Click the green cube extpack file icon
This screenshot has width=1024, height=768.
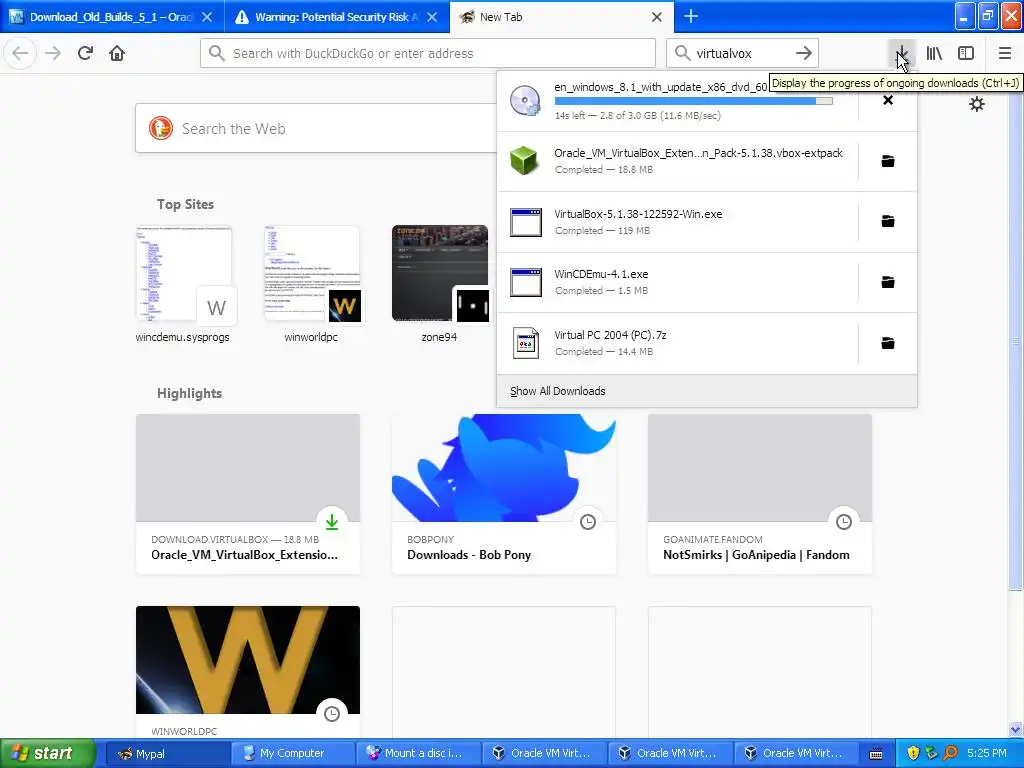tap(524, 161)
